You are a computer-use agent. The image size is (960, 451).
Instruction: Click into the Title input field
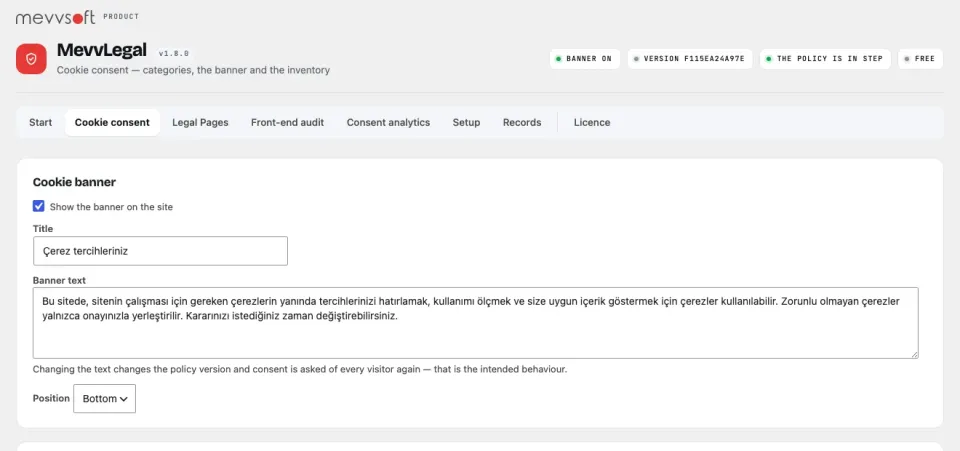tap(160, 251)
